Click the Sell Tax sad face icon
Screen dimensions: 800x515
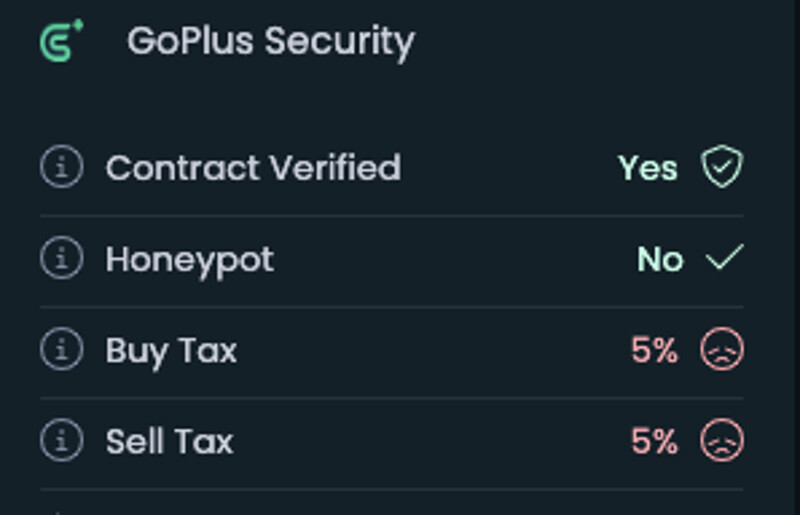tap(722, 441)
